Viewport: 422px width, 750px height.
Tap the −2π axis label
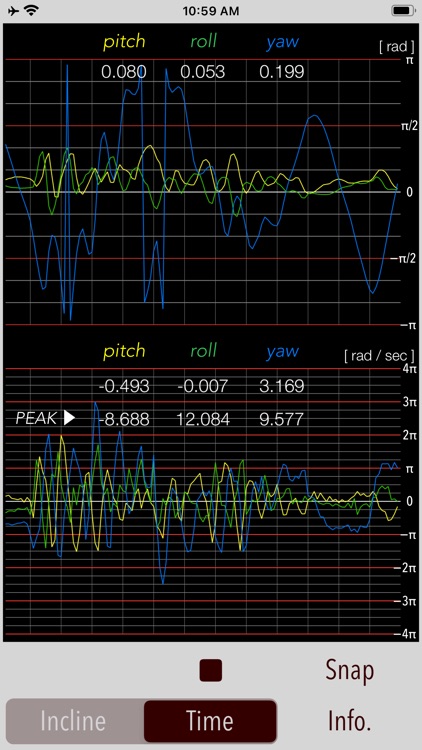click(404, 568)
